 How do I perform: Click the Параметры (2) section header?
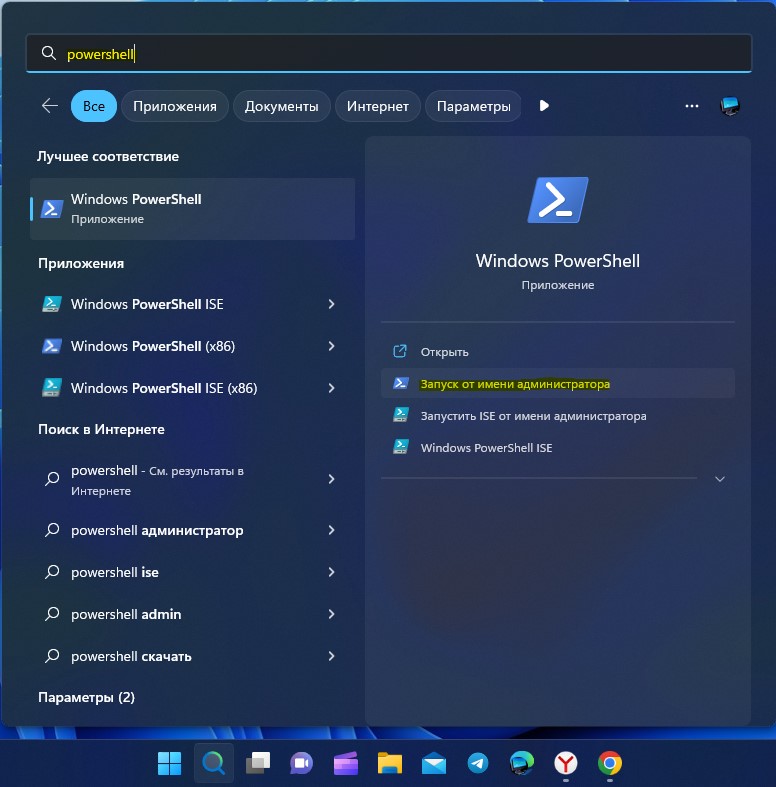pyautogui.click(x=86, y=697)
